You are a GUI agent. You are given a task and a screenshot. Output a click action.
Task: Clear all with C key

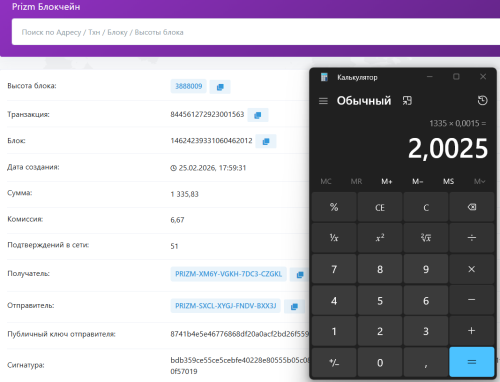(426, 207)
